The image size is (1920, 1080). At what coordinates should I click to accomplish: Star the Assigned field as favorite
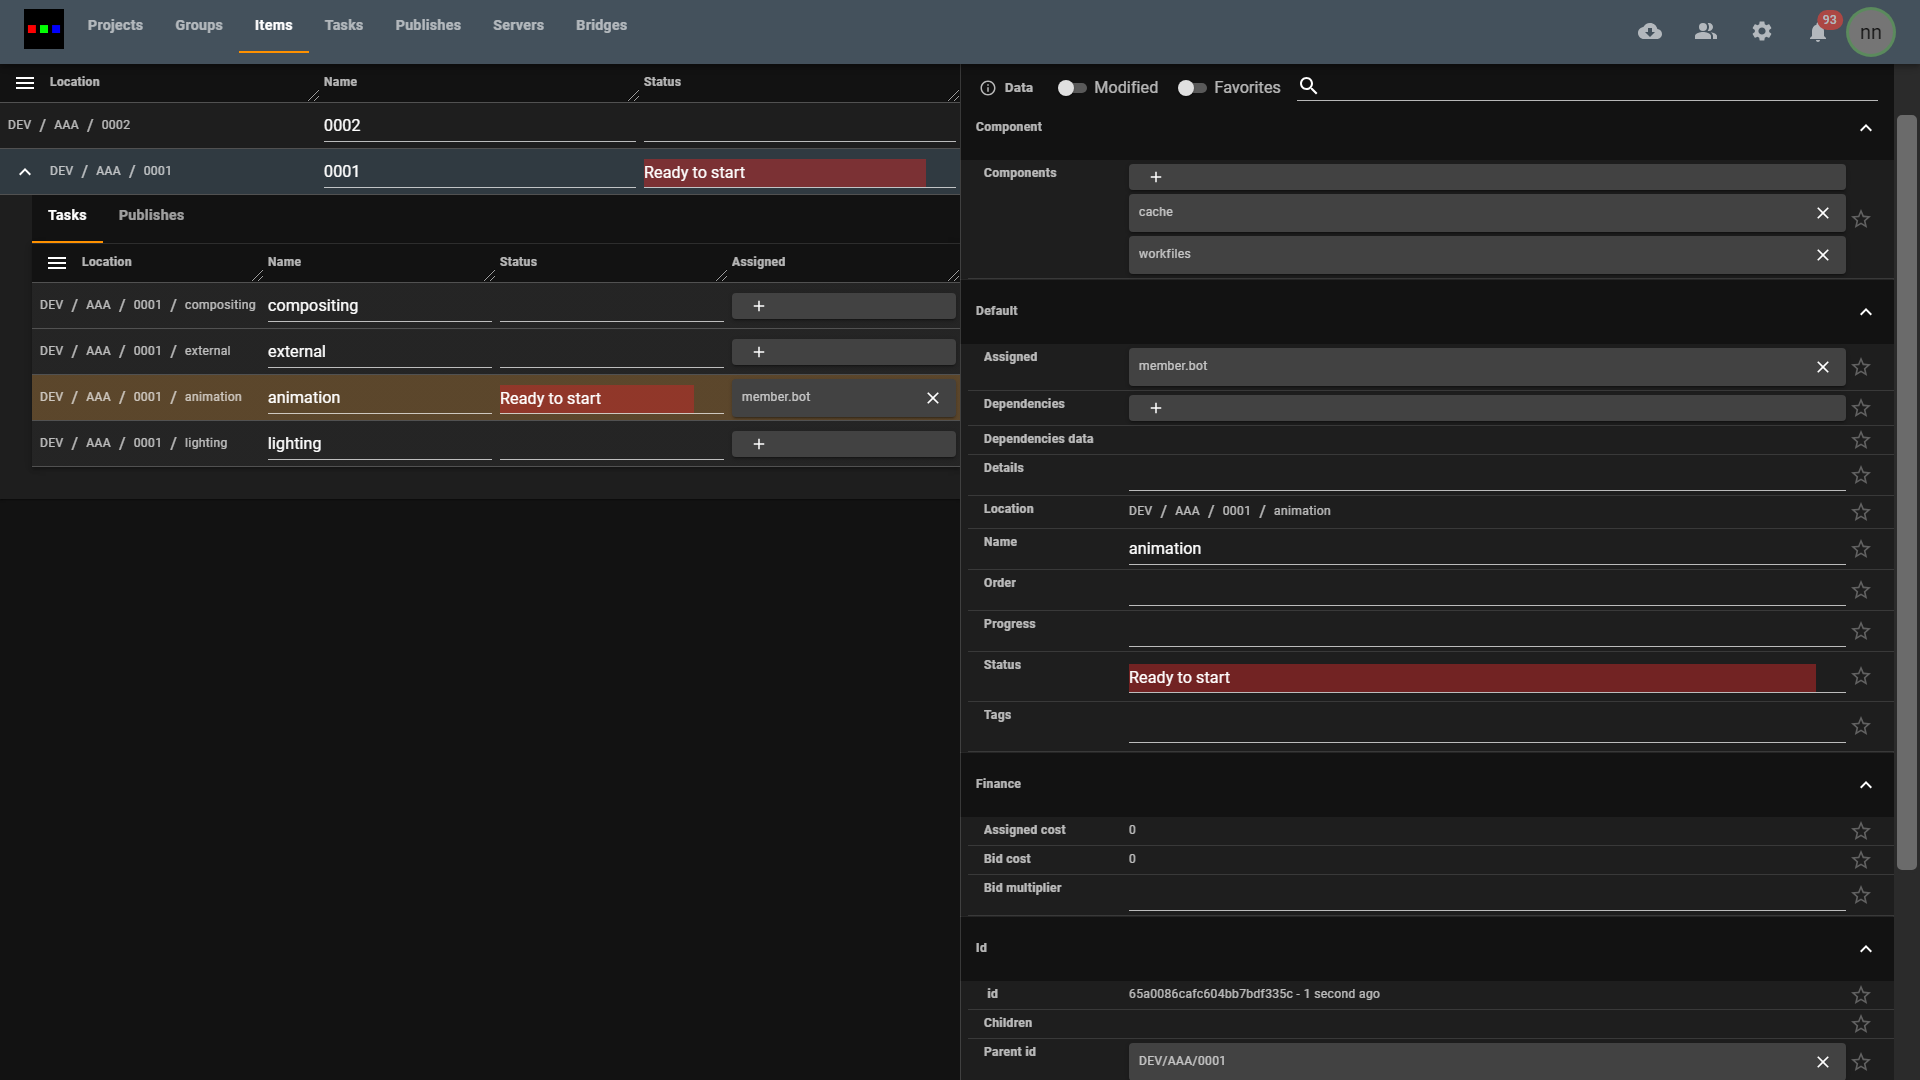coord(1860,367)
